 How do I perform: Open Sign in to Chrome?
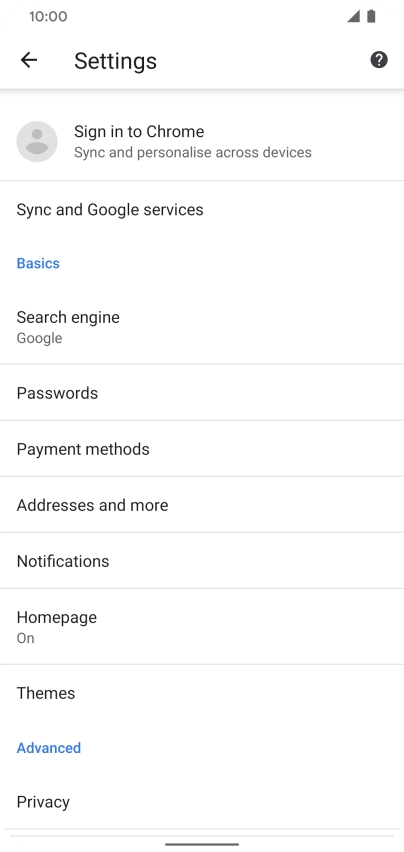pos(202,141)
